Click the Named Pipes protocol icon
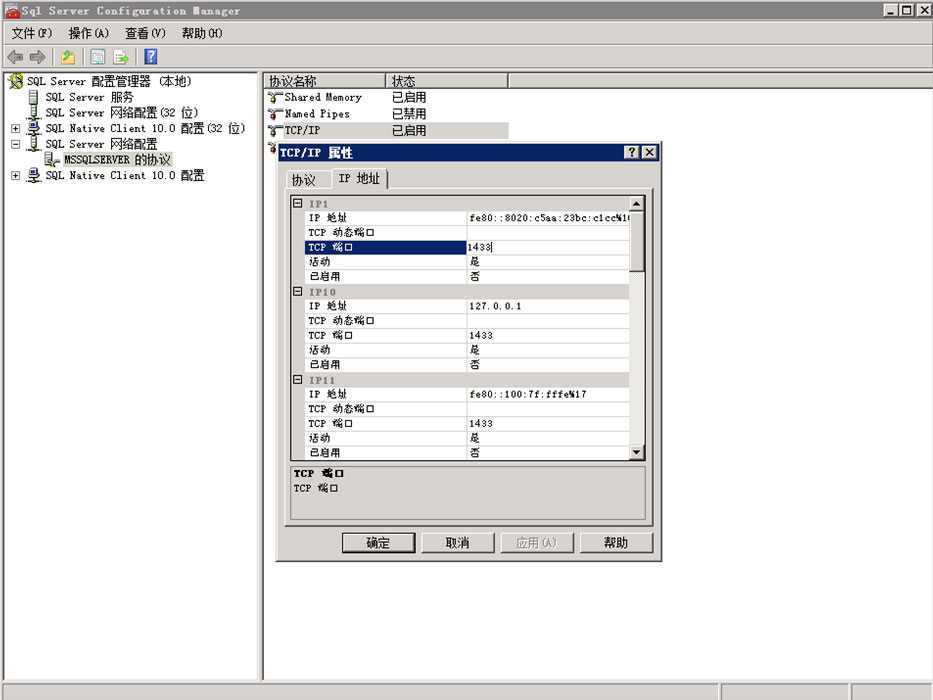933x700 pixels. tap(274, 114)
